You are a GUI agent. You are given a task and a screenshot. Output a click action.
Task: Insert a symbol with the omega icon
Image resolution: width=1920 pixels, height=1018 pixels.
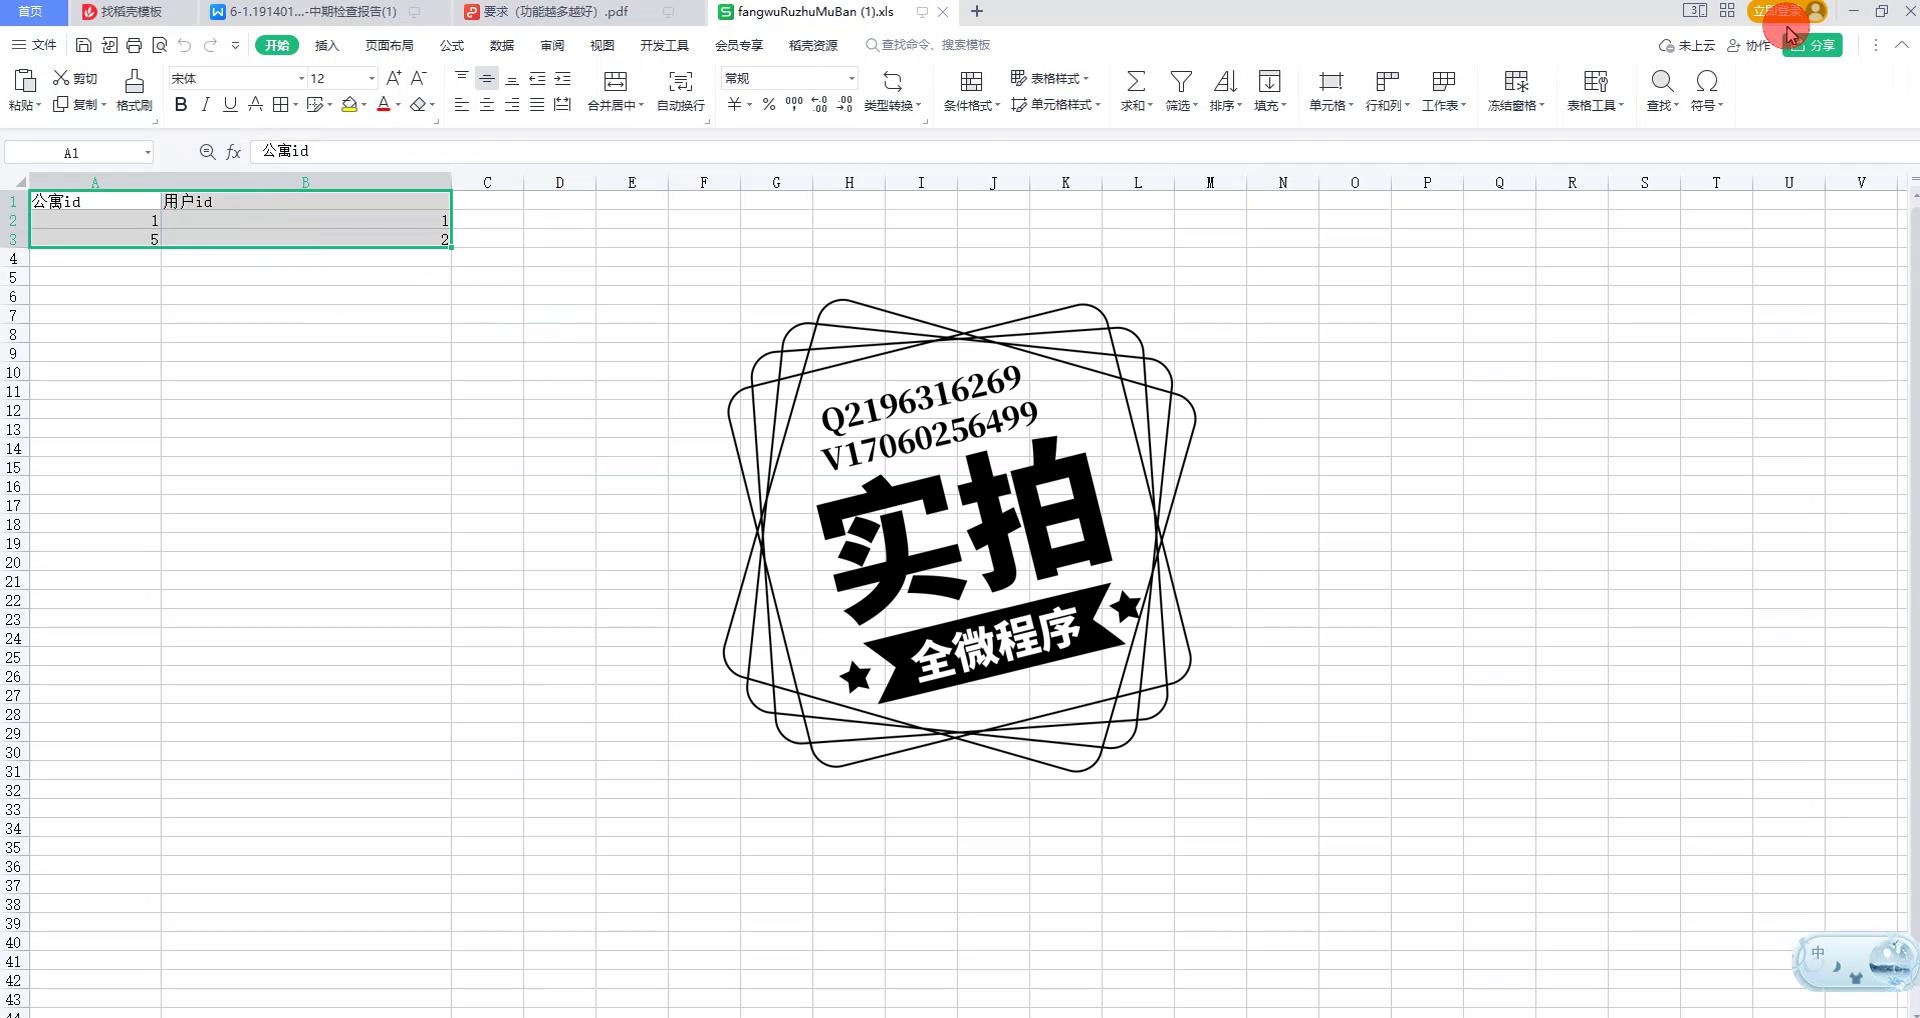click(1707, 81)
